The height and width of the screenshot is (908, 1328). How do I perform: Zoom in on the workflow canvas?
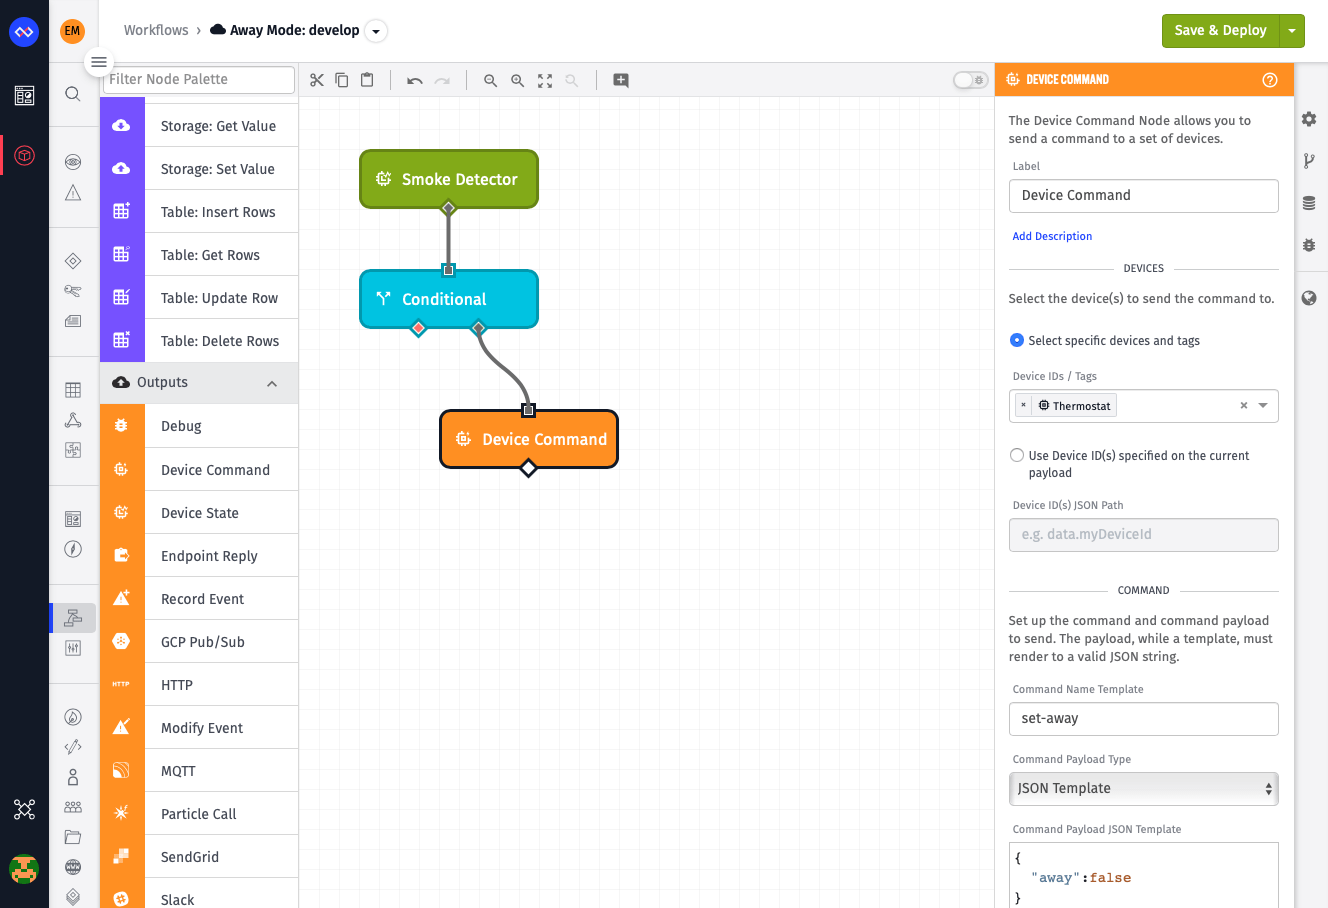point(517,80)
